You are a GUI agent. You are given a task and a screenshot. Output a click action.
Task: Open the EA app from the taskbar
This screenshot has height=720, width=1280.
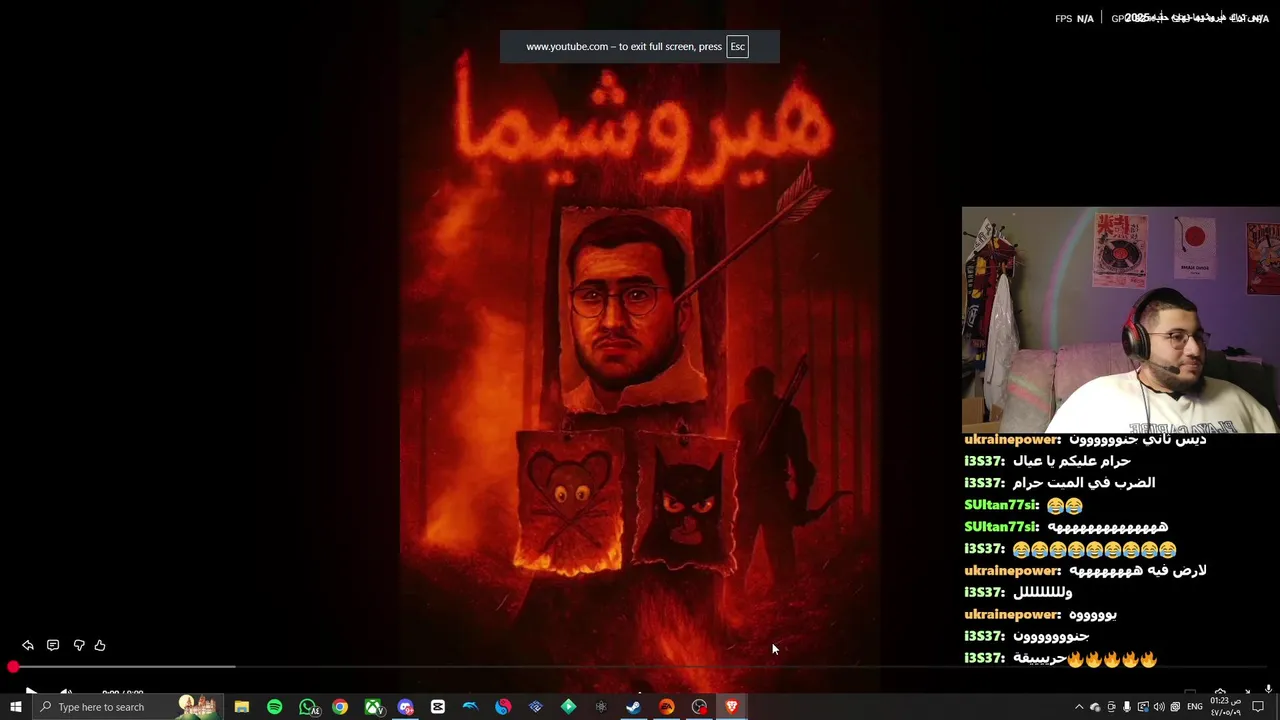(x=666, y=707)
